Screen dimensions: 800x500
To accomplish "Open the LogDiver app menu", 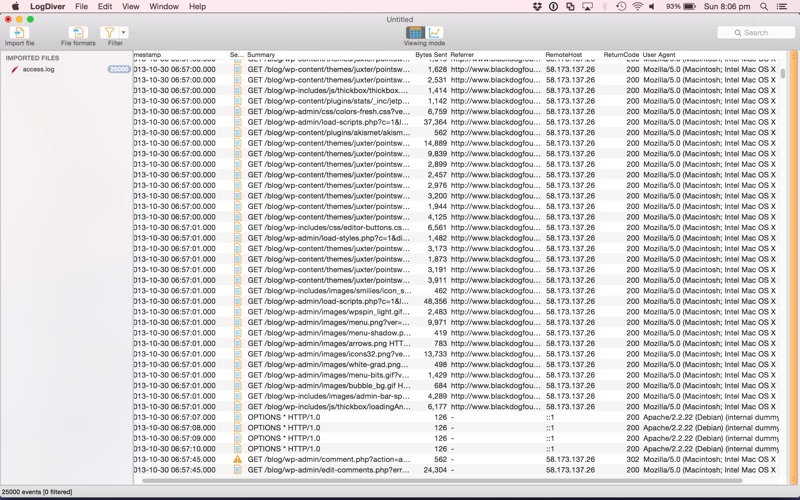I will (47, 7).
